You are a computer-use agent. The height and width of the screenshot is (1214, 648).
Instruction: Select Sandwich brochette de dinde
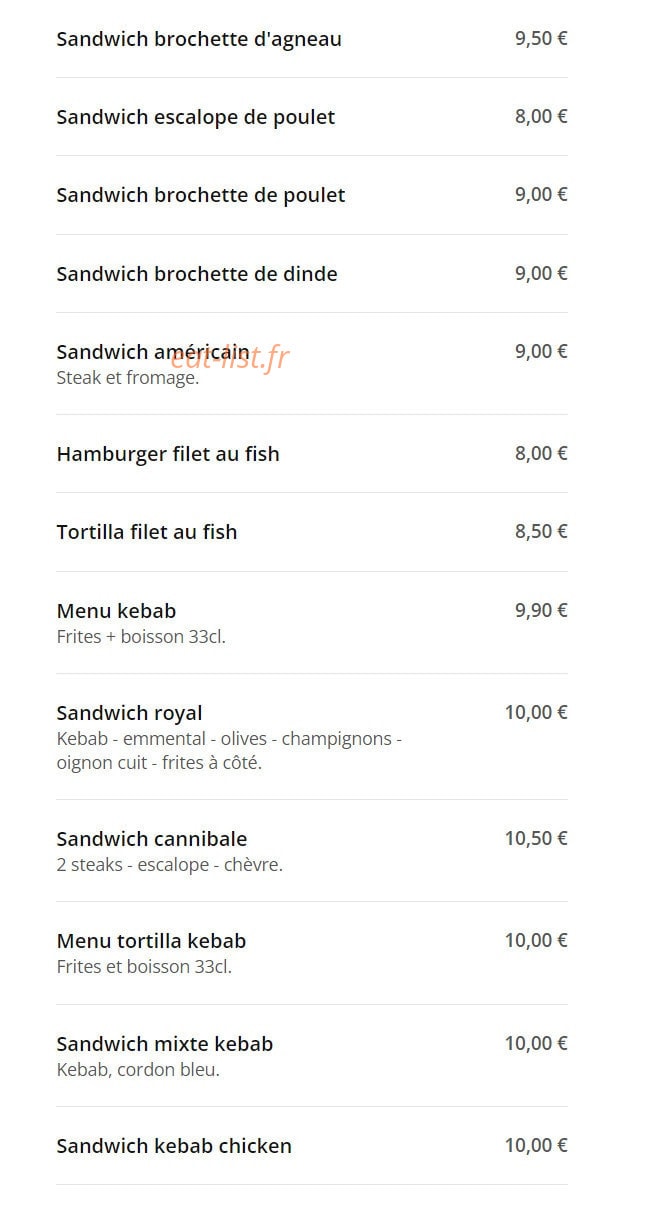click(311, 274)
